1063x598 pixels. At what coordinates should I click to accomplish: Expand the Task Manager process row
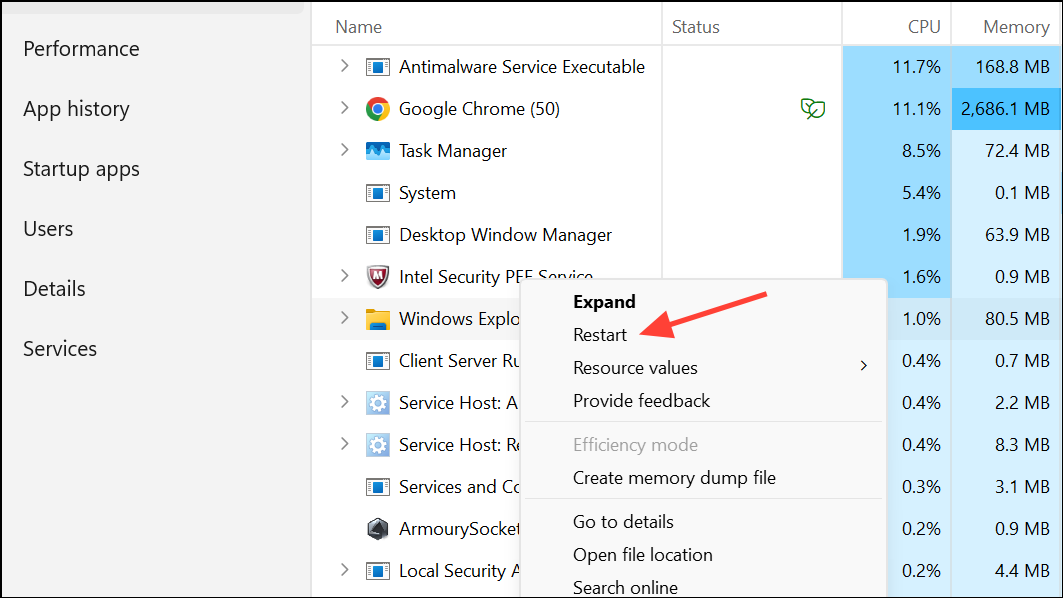click(x=344, y=150)
